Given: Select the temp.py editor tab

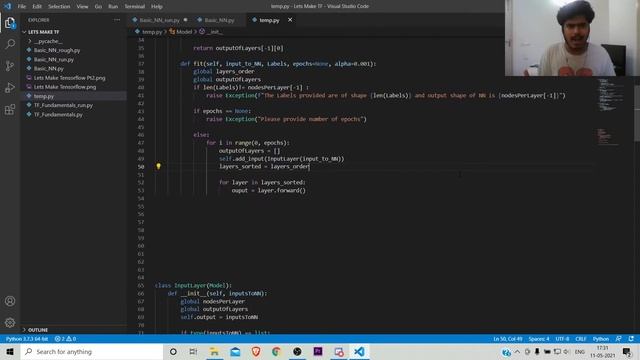Looking at the screenshot, I should pos(269,20).
